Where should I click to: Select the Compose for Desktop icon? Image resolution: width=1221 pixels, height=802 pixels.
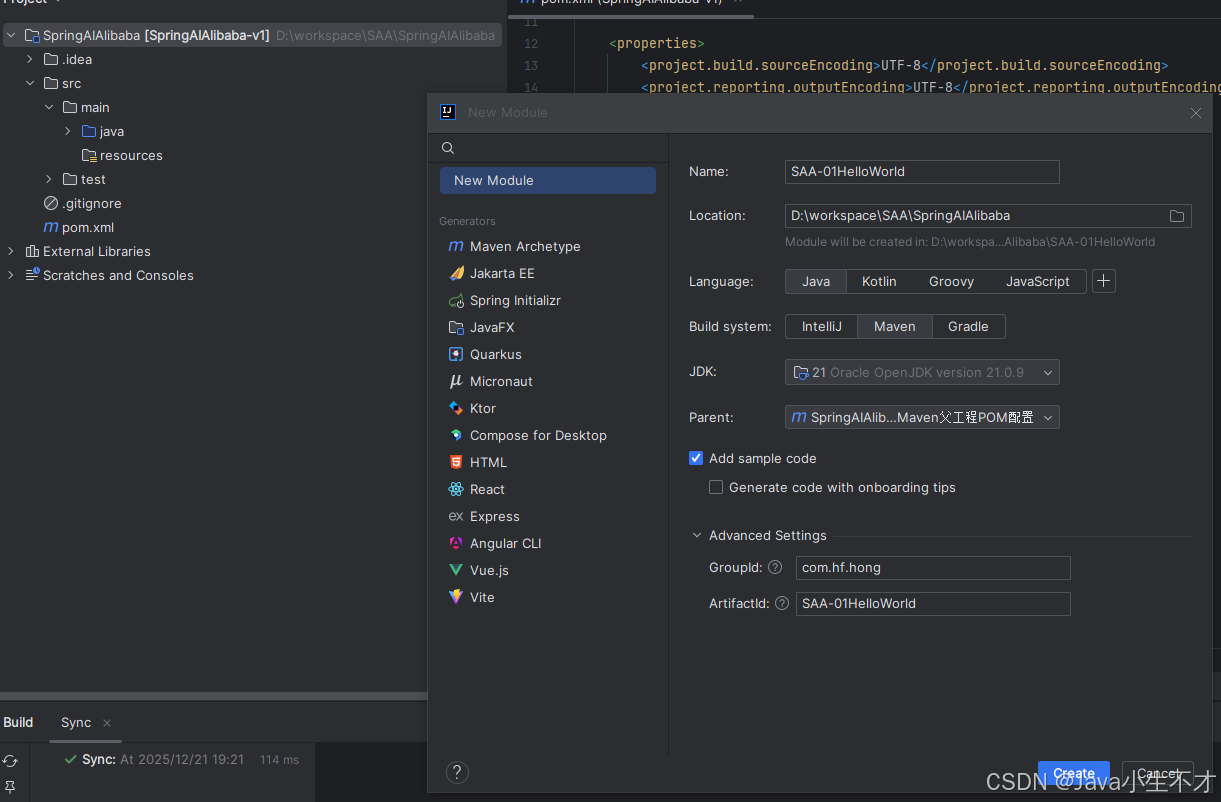tap(456, 435)
